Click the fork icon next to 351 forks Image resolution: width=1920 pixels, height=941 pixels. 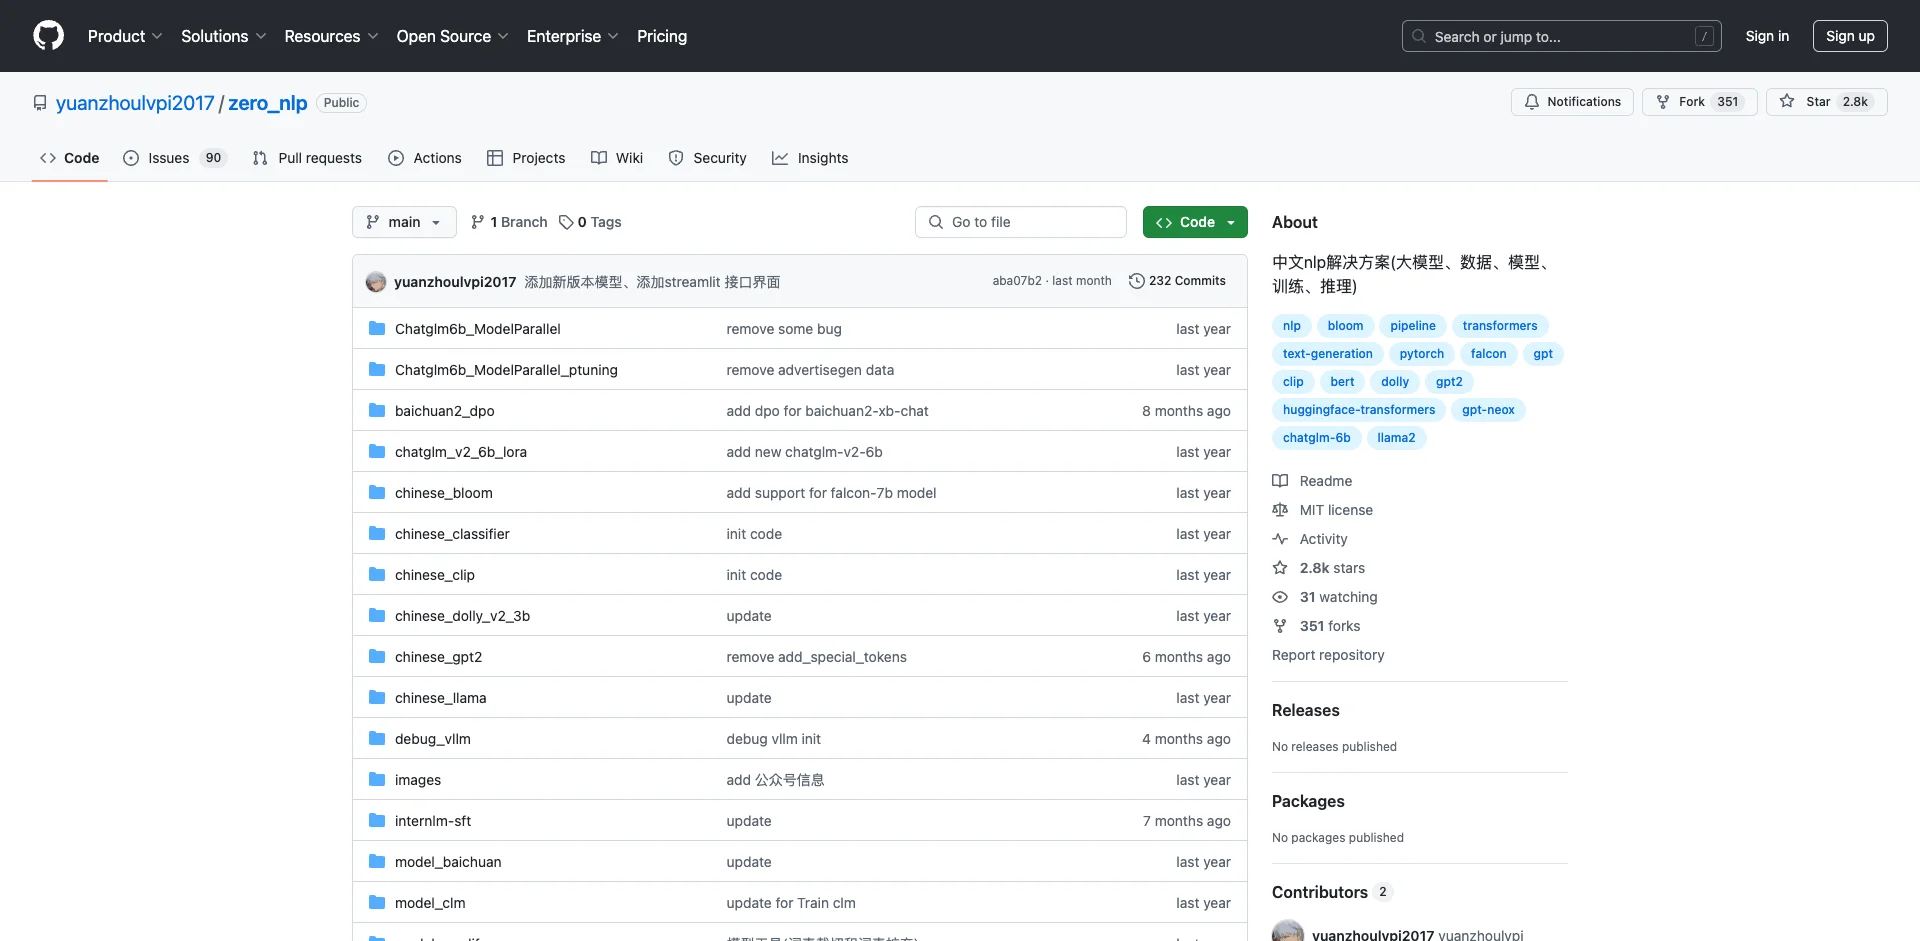click(1280, 626)
